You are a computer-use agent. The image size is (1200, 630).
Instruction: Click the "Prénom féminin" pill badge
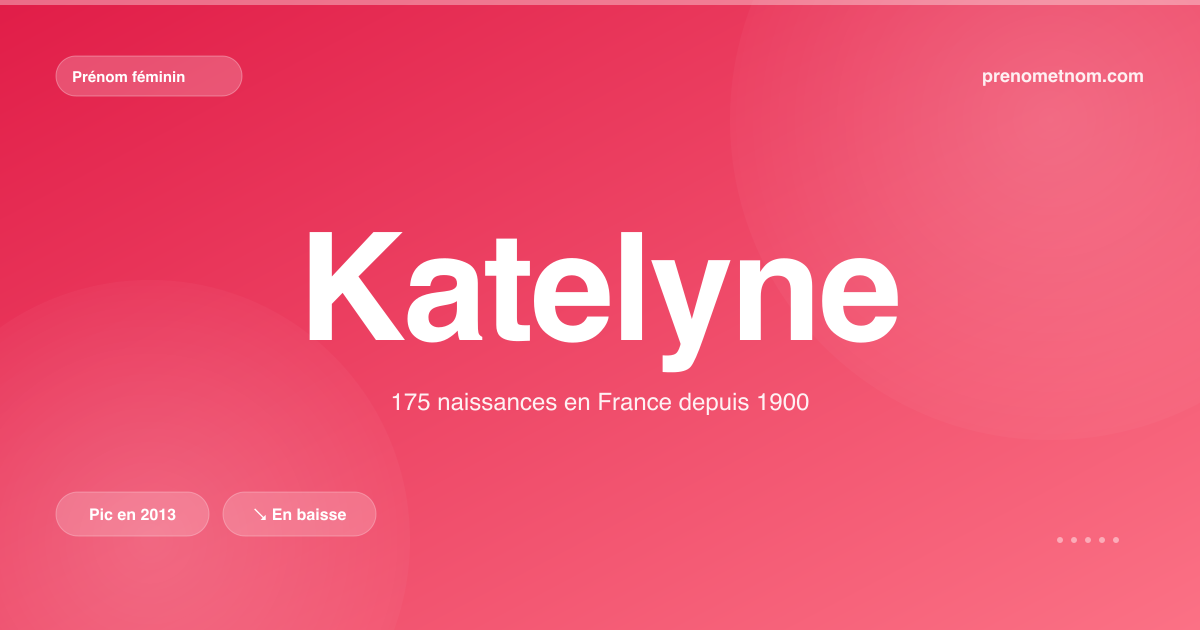[149, 76]
